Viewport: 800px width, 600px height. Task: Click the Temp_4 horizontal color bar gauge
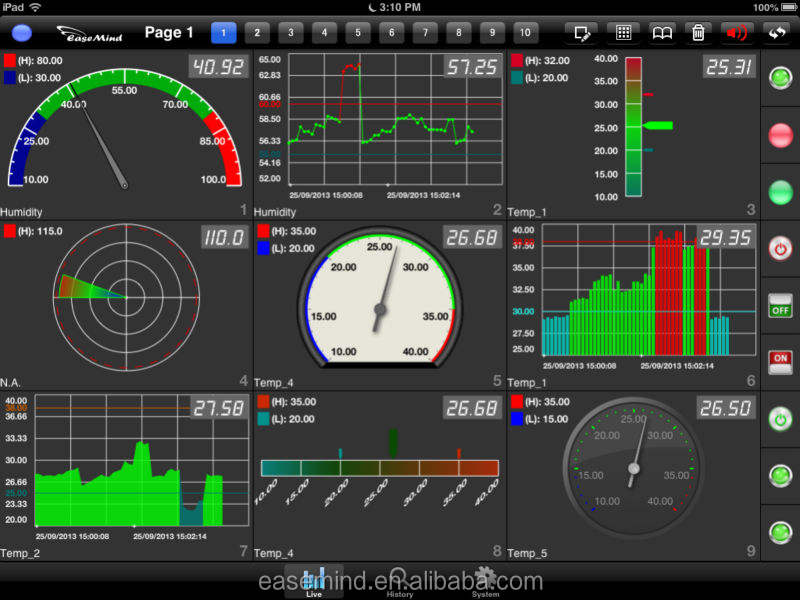click(379, 468)
